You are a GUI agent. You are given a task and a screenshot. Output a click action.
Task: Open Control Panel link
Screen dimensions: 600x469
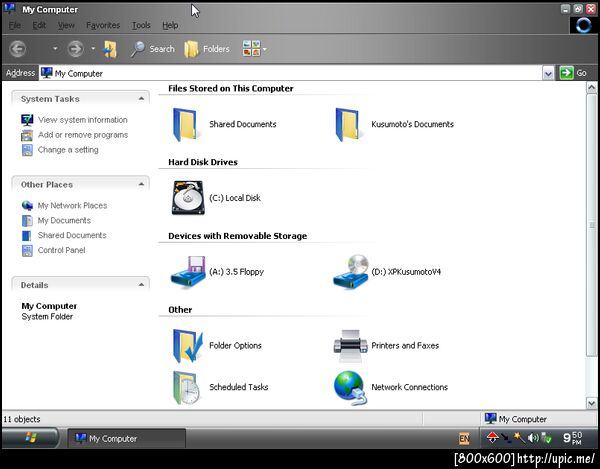coord(62,250)
